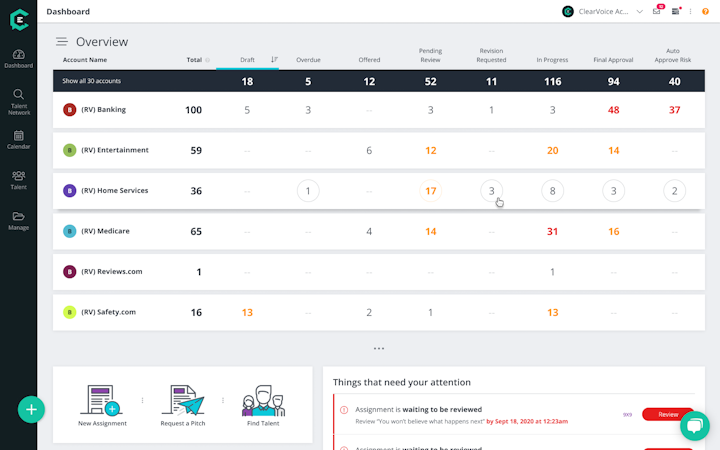This screenshot has width=720, height=450.
Task: Click the info icon beside Total
Action: [208, 60]
